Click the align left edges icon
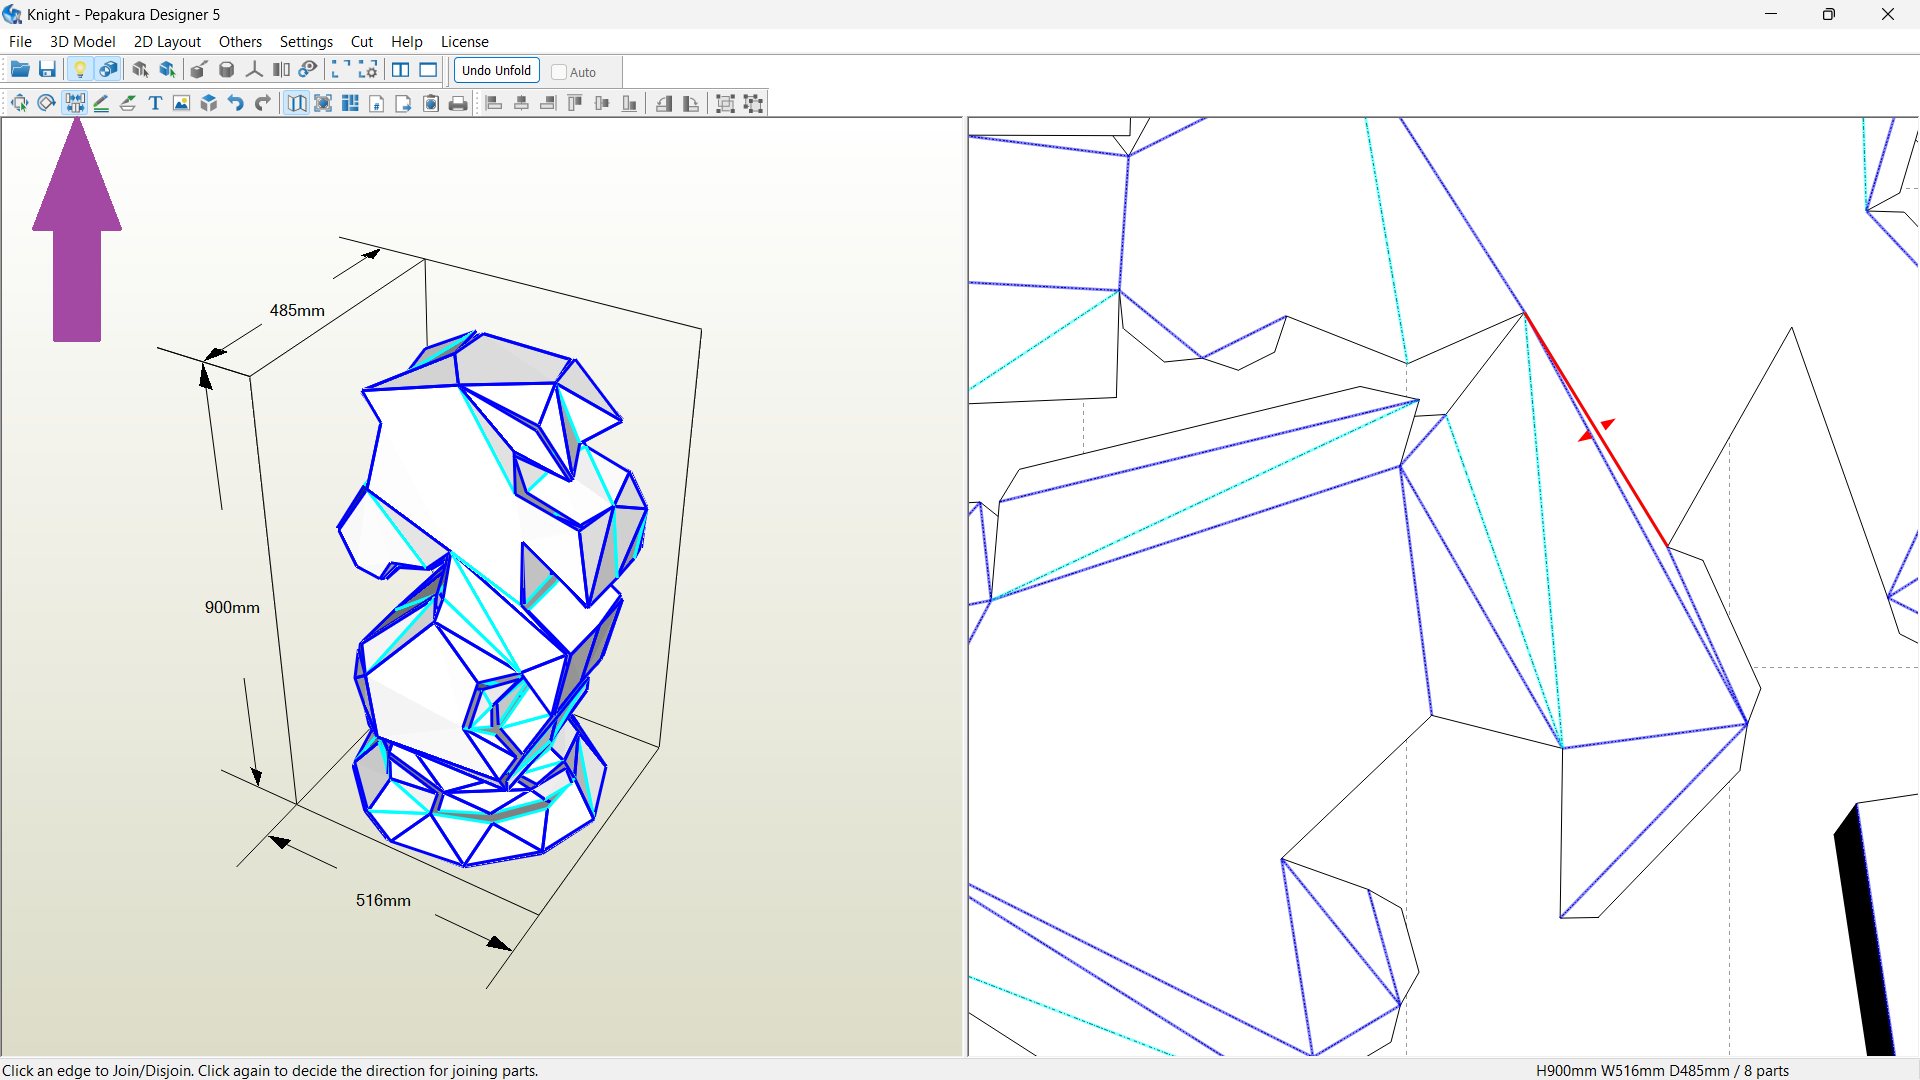 (494, 103)
